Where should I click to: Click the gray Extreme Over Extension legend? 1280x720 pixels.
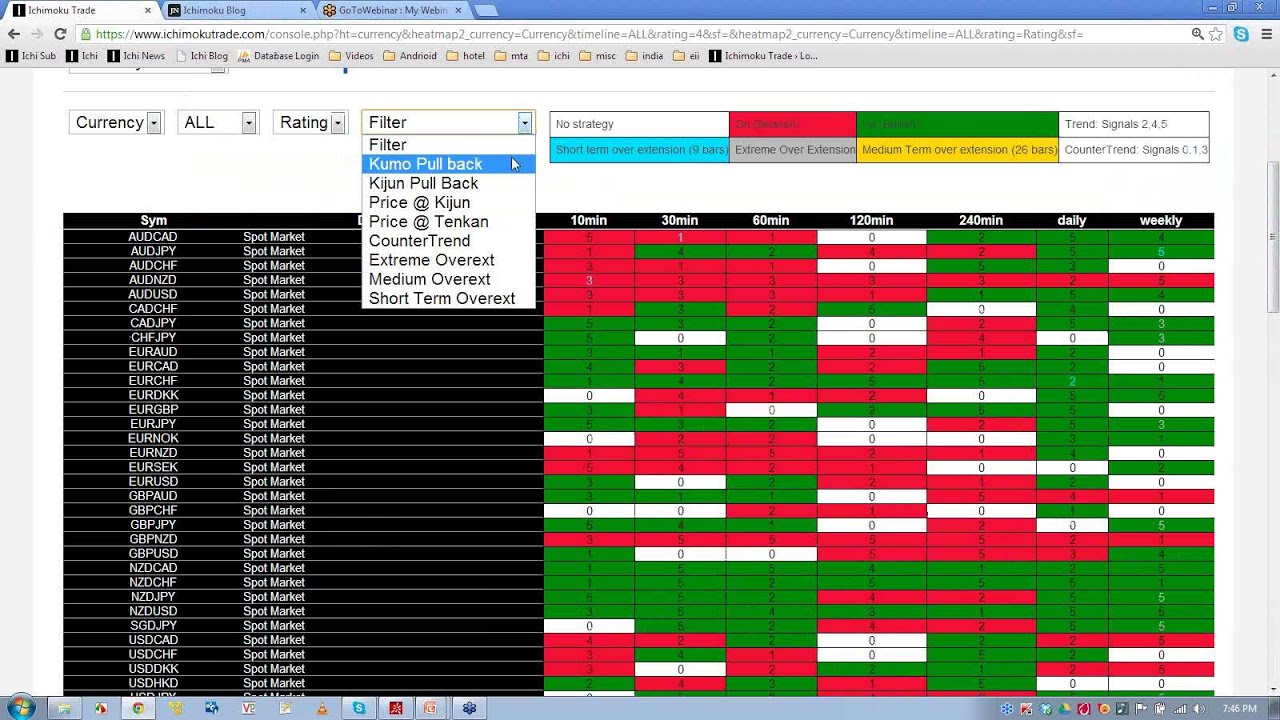[x=793, y=150]
